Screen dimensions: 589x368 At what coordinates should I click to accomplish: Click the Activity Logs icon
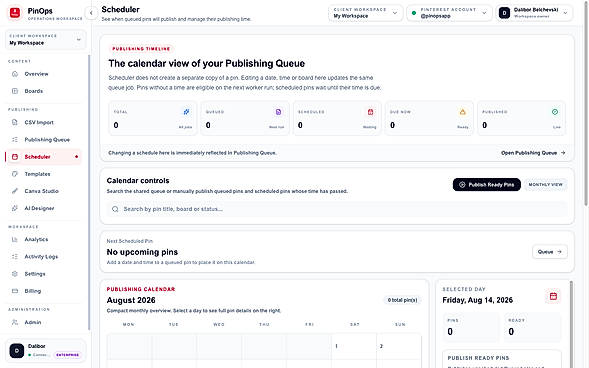[15, 256]
